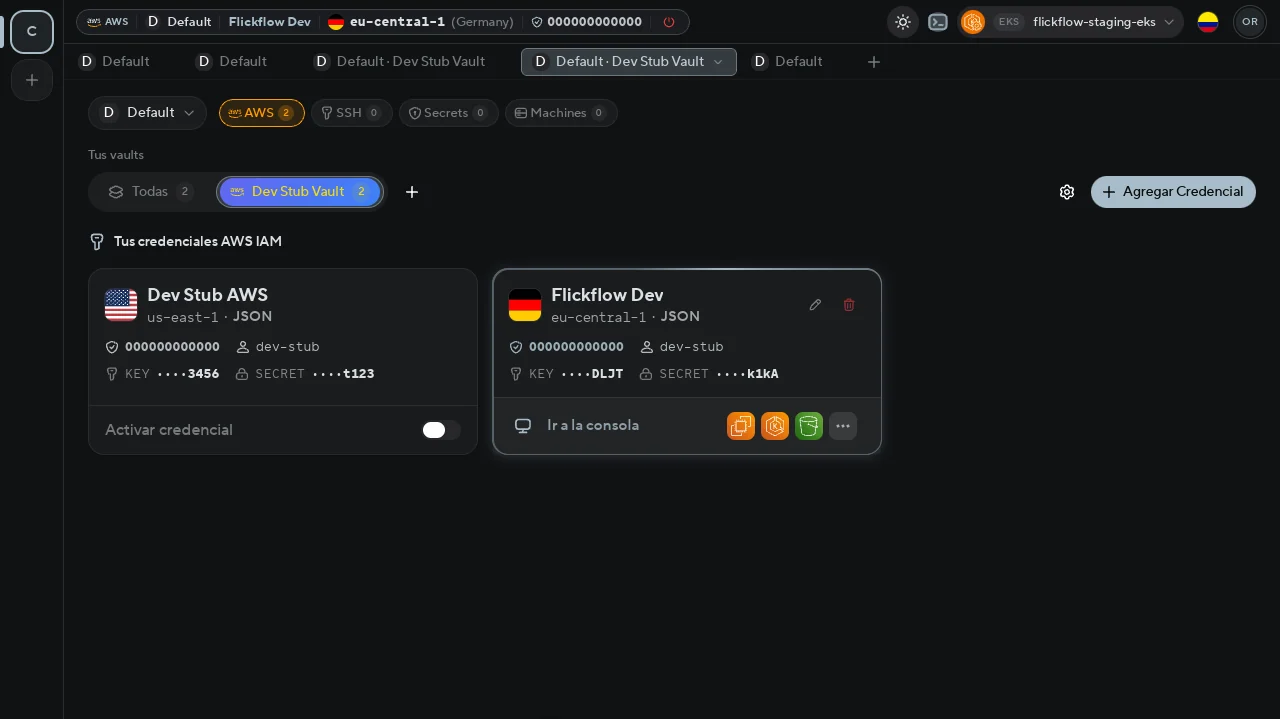1280x719 pixels.
Task: Click the plus button in the left sidebar
Action: (32, 80)
